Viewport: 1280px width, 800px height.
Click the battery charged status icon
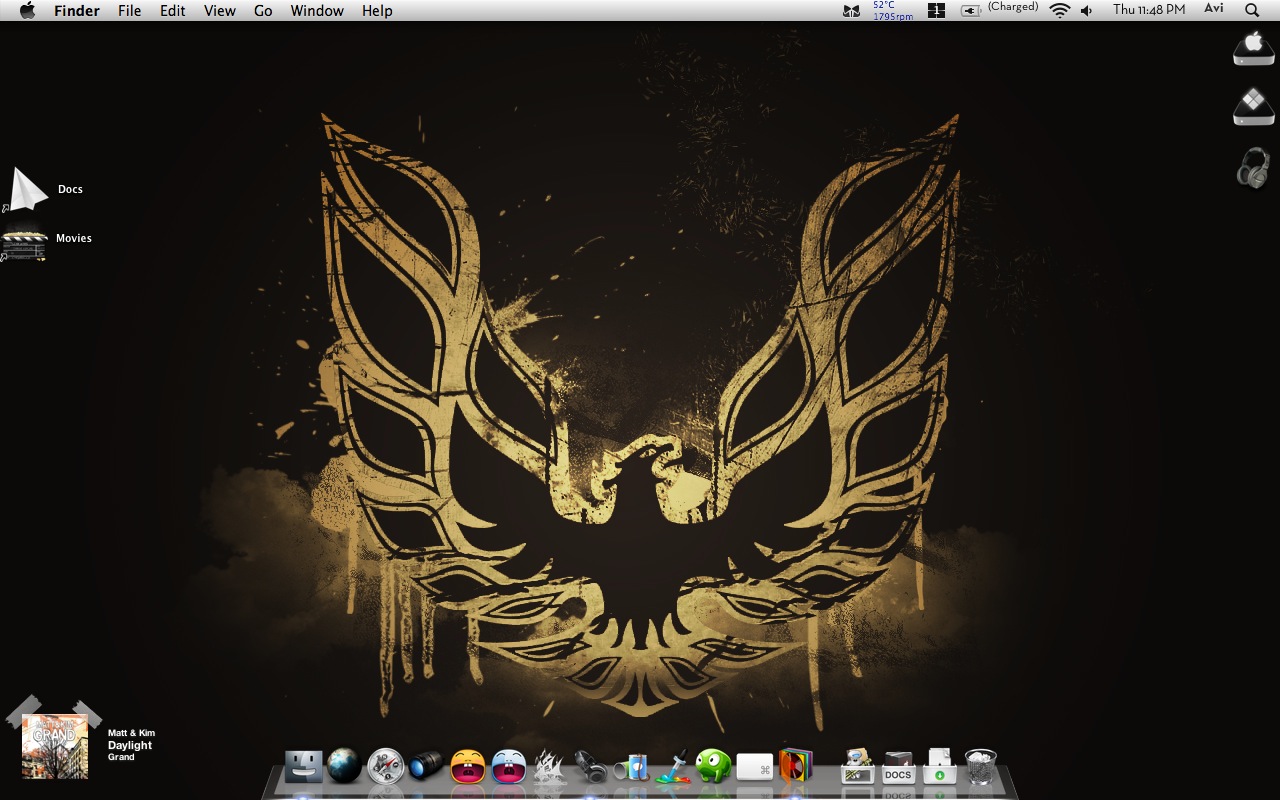tap(970, 10)
